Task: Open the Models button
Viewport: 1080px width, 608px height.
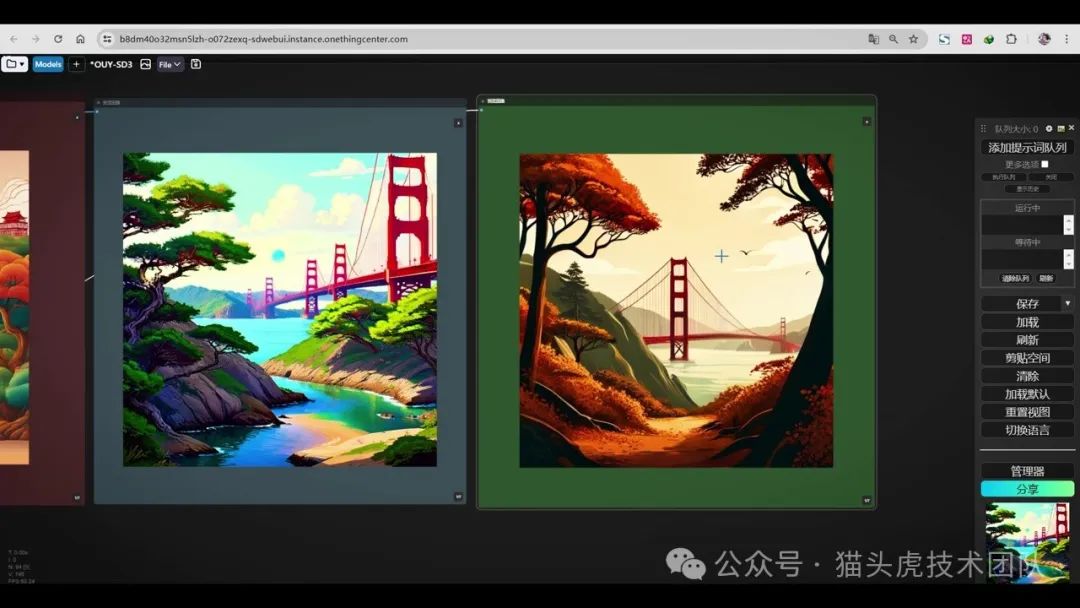Action: pos(48,64)
